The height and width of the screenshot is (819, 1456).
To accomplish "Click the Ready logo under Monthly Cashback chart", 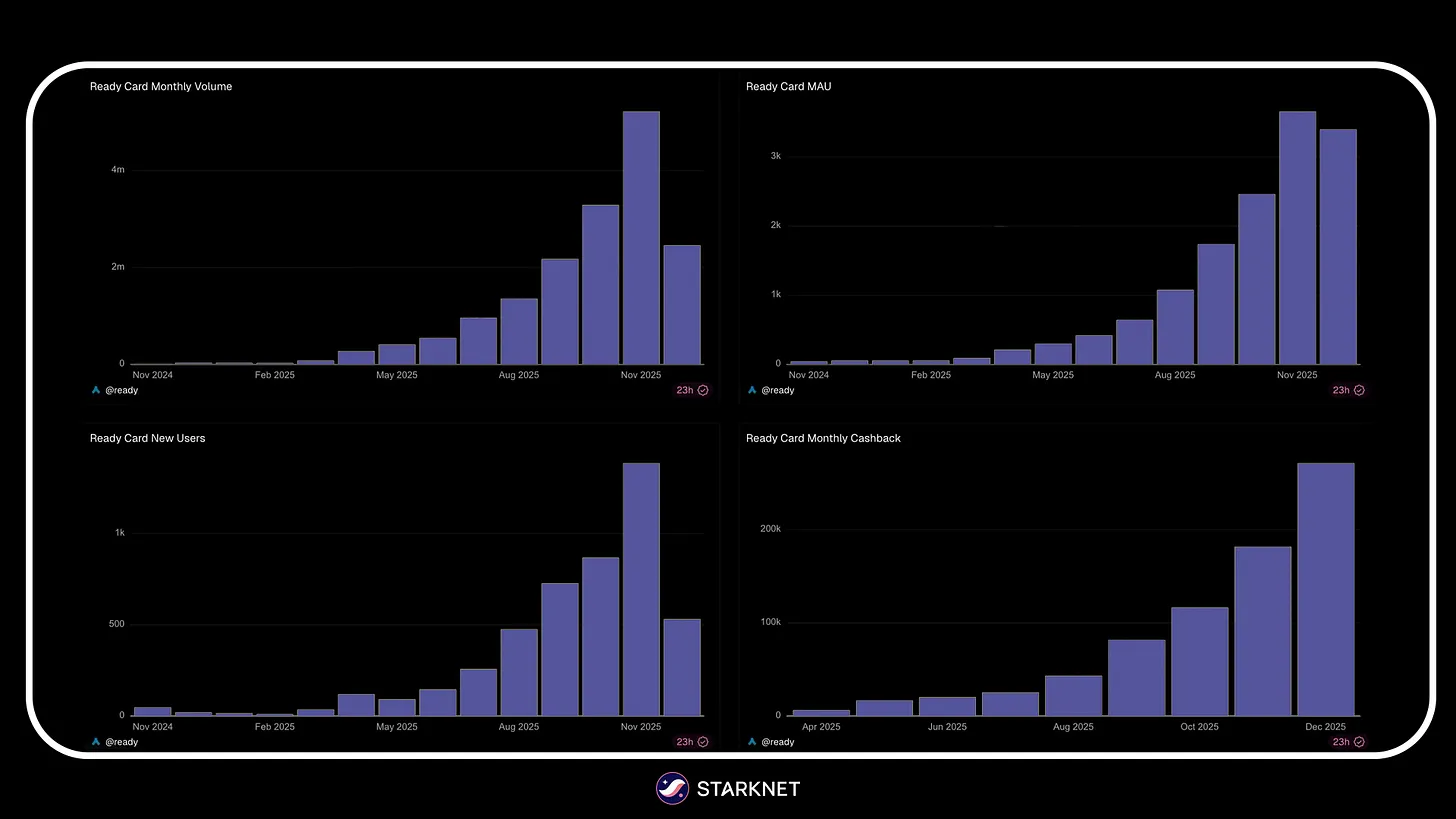I will click(751, 741).
